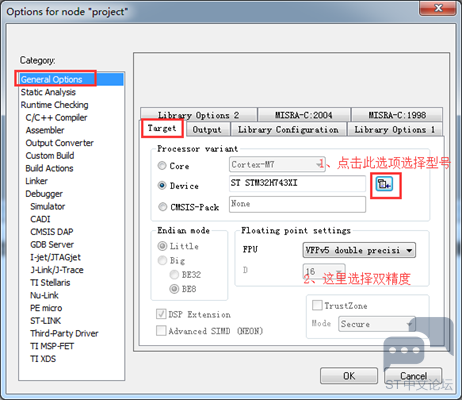Image resolution: width=462 pixels, height=400 pixels.
Task: Switch to the Output tab
Action: 207,130
